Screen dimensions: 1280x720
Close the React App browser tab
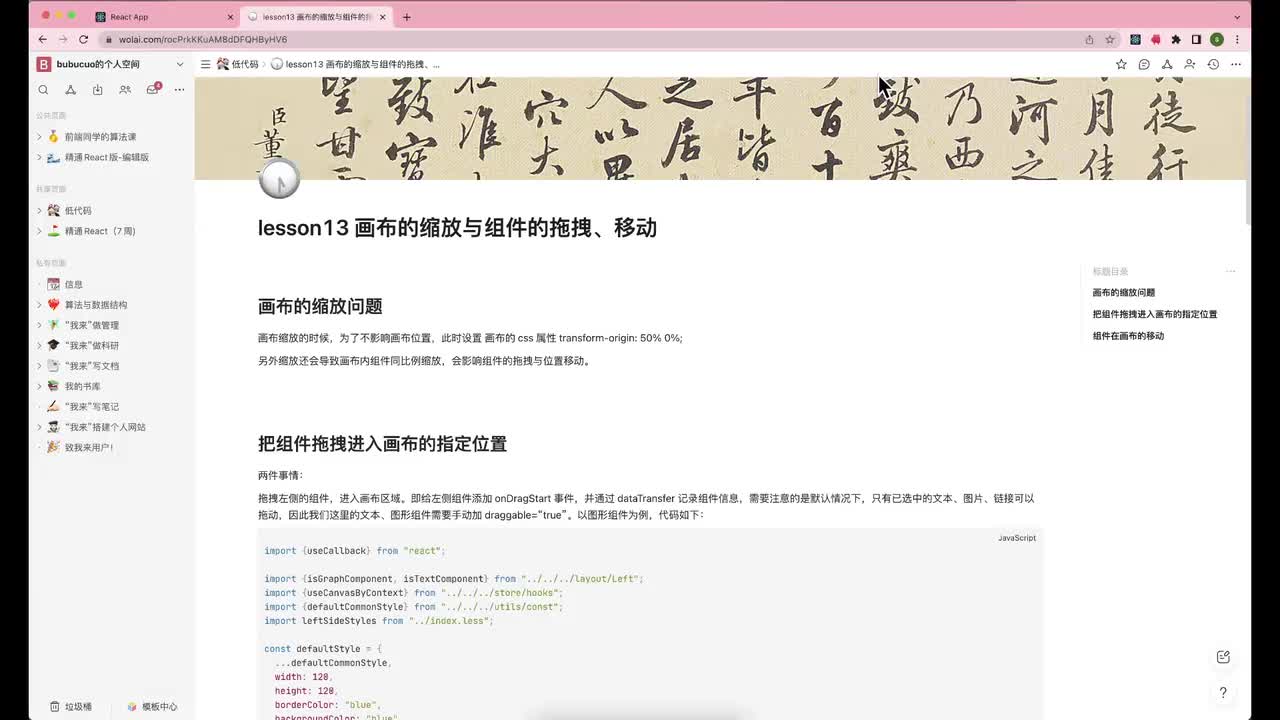[x=230, y=17]
